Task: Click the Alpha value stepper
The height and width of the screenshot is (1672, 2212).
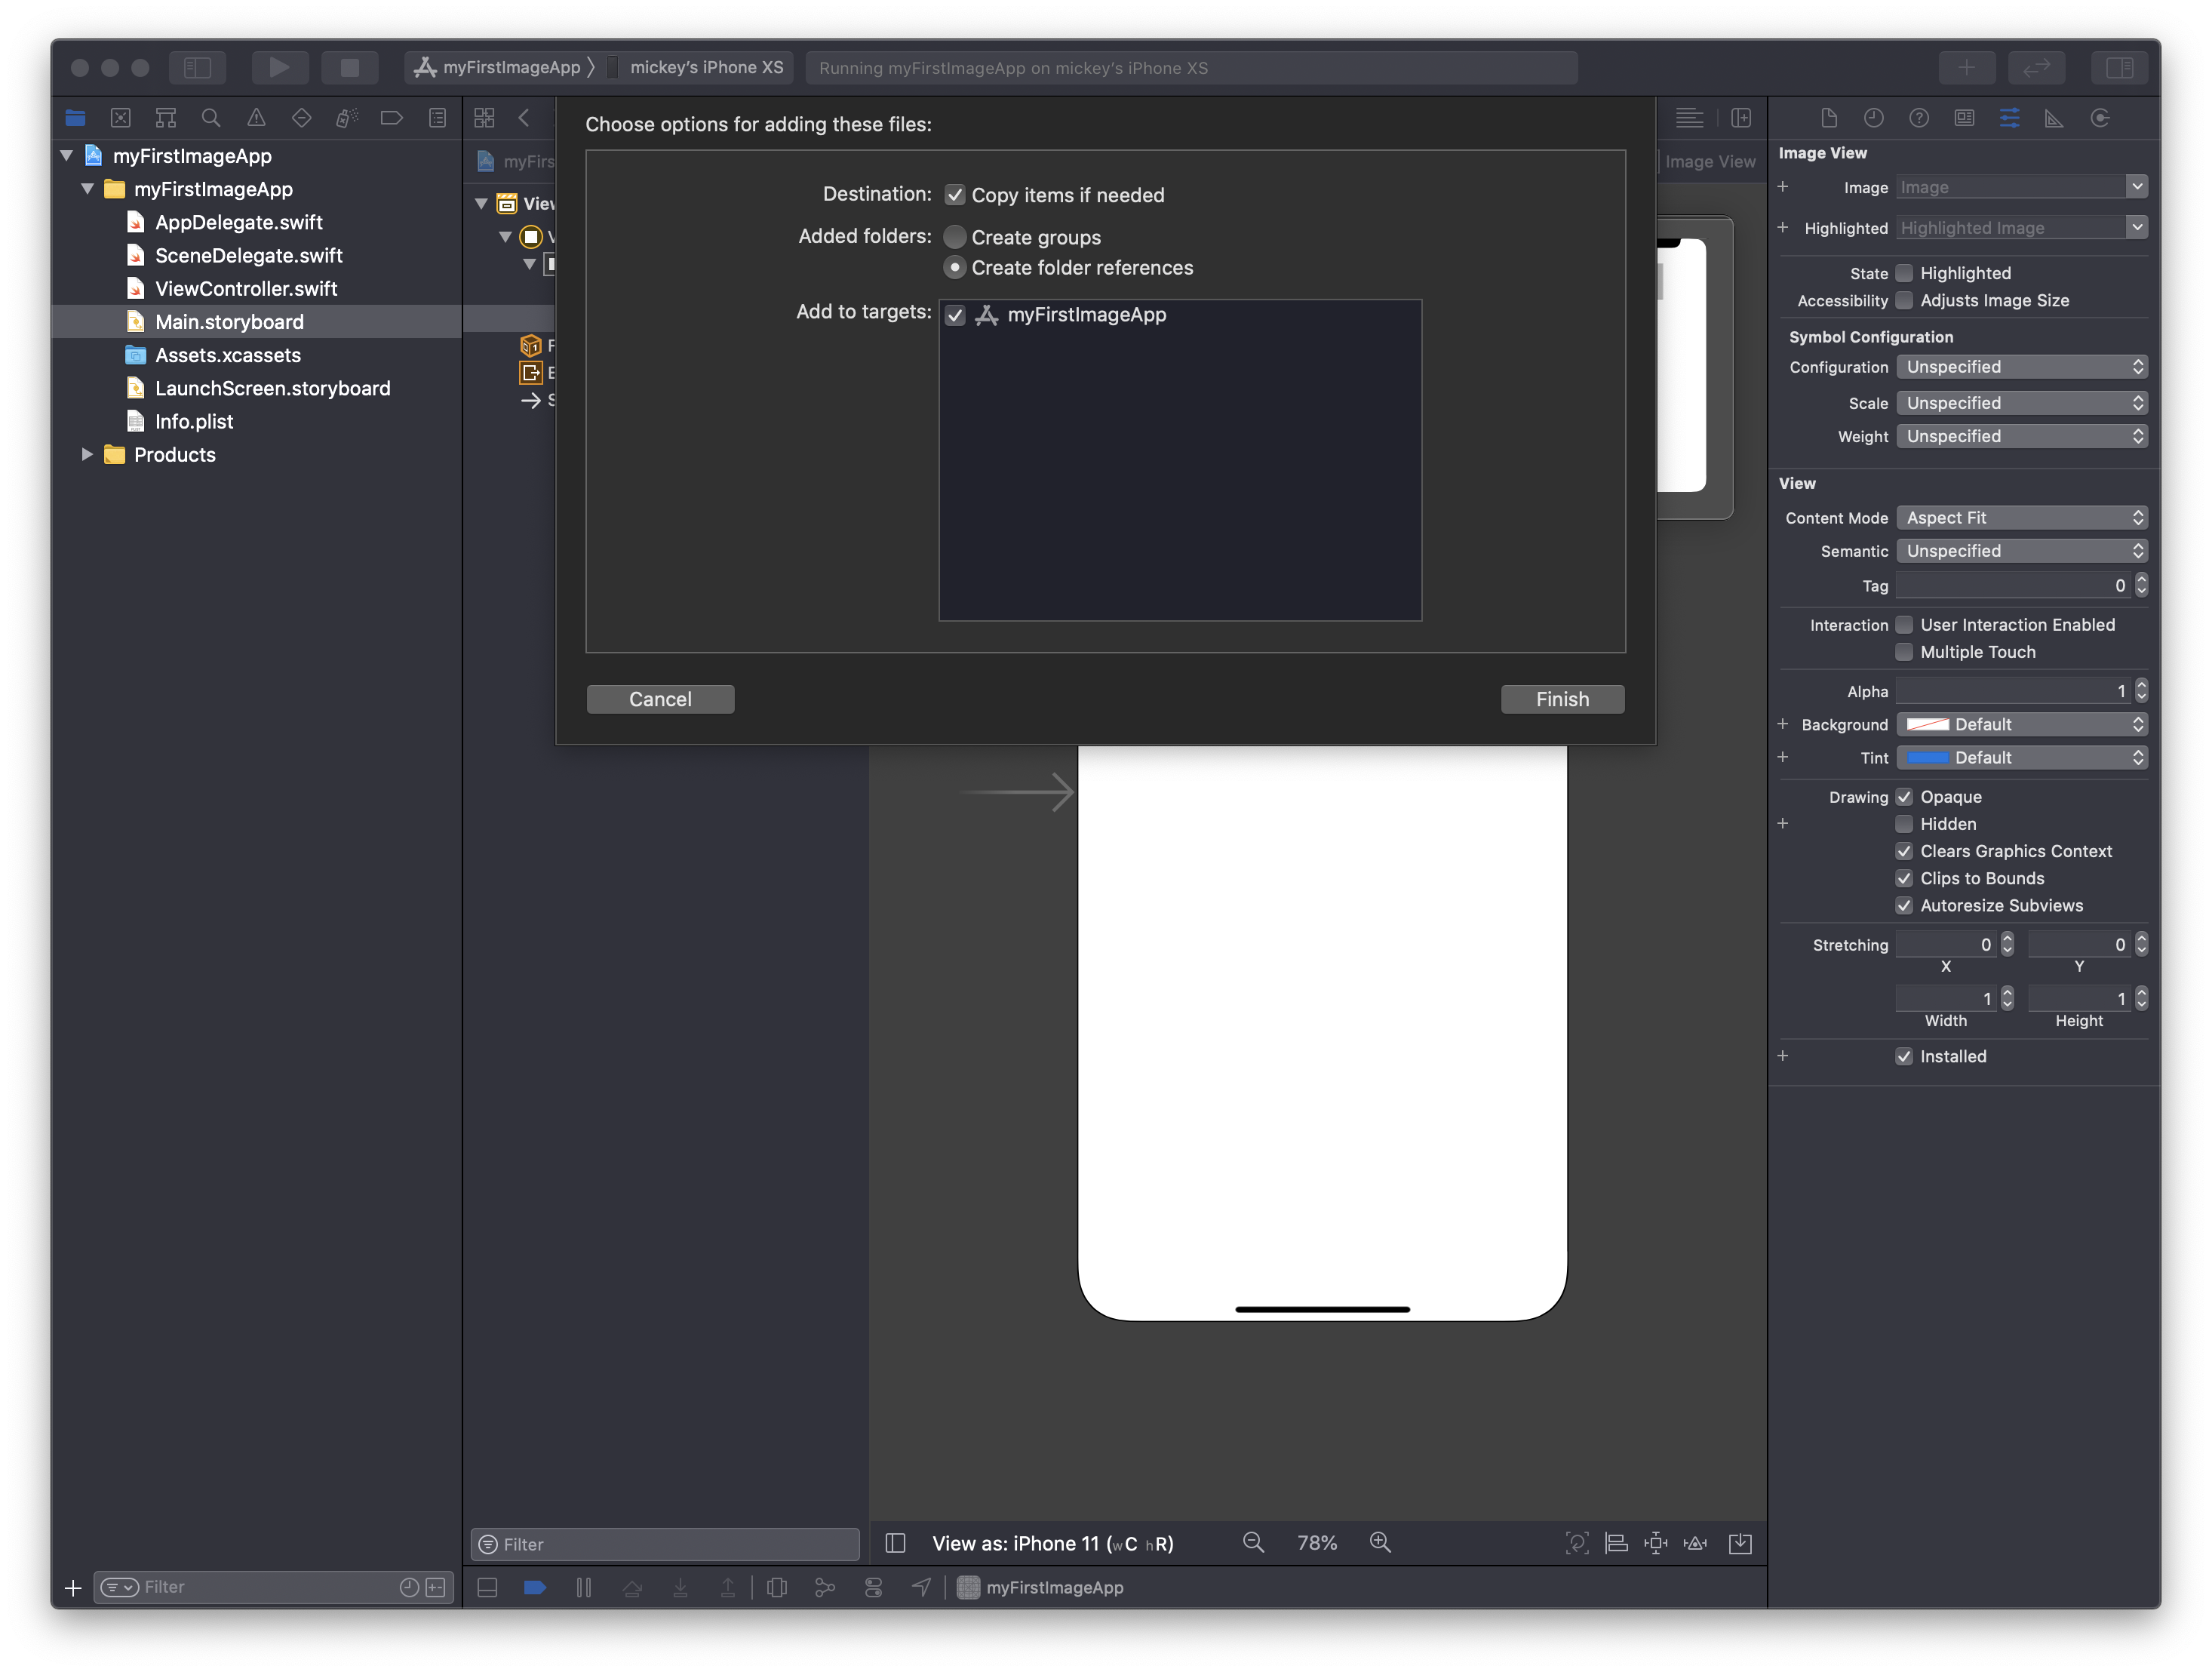Action: click(2141, 690)
